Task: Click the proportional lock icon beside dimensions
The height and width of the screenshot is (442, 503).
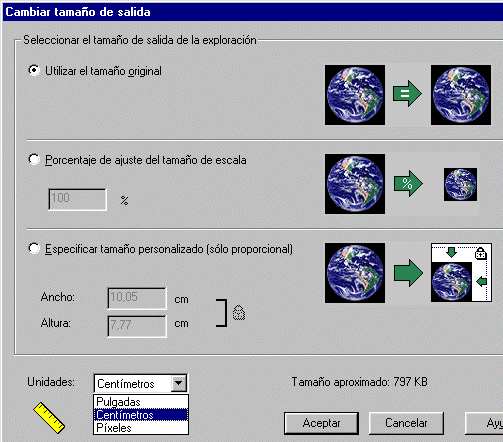Action: [239, 313]
